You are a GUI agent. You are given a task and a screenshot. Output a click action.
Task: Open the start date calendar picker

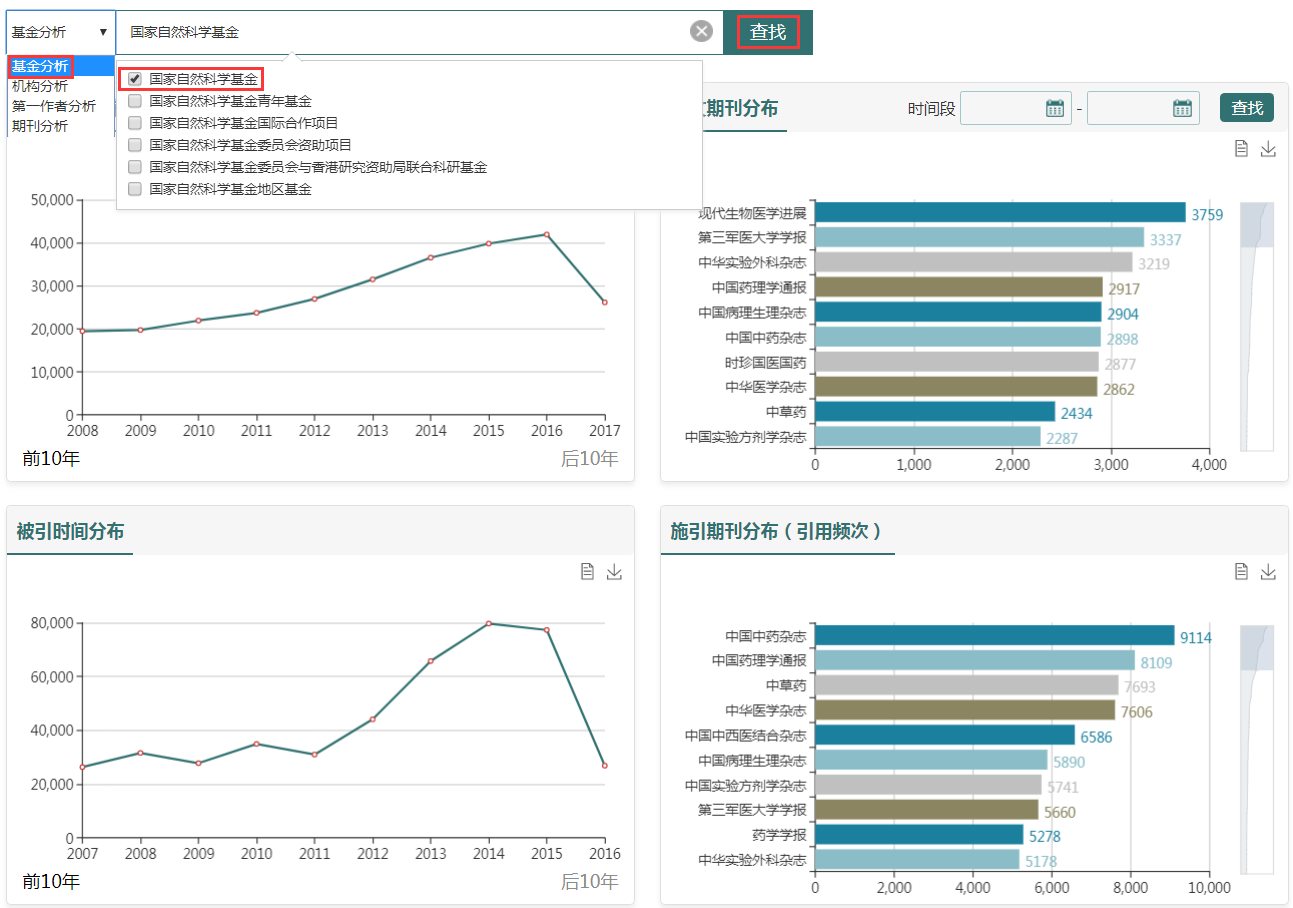(x=1054, y=108)
